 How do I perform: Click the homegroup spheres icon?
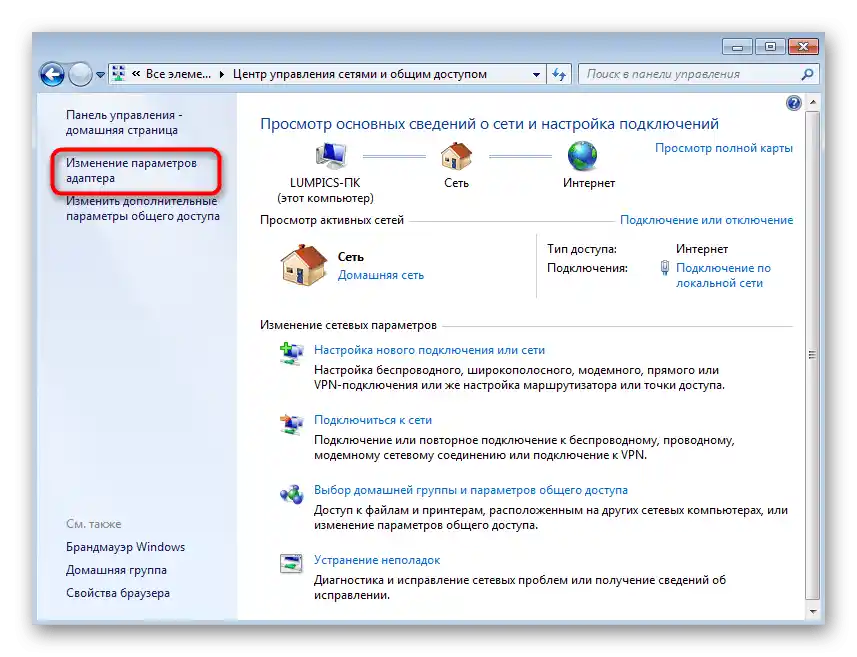click(291, 494)
